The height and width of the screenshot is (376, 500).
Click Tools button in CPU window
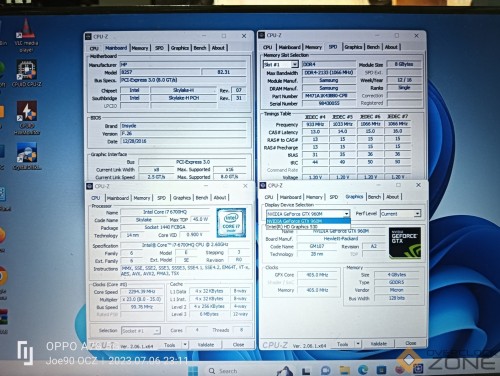pyautogui.click(x=170, y=345)
